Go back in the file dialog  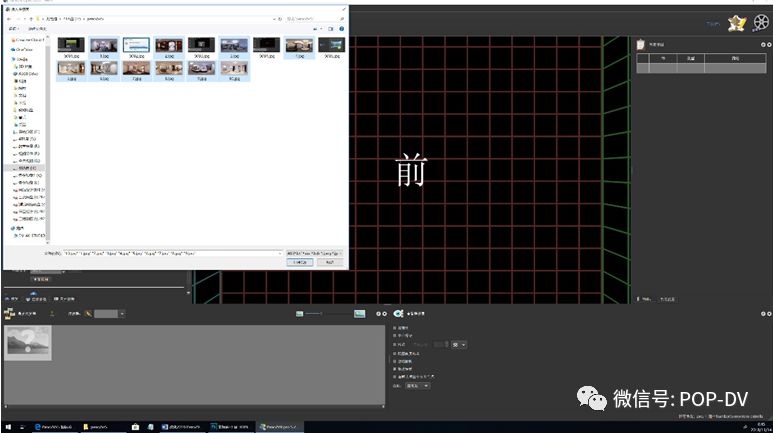click(x=9, y=19)
